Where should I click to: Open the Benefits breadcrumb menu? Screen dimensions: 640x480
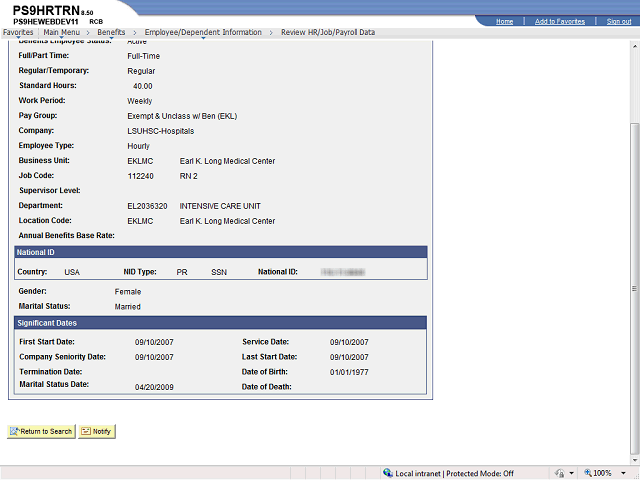111,32
